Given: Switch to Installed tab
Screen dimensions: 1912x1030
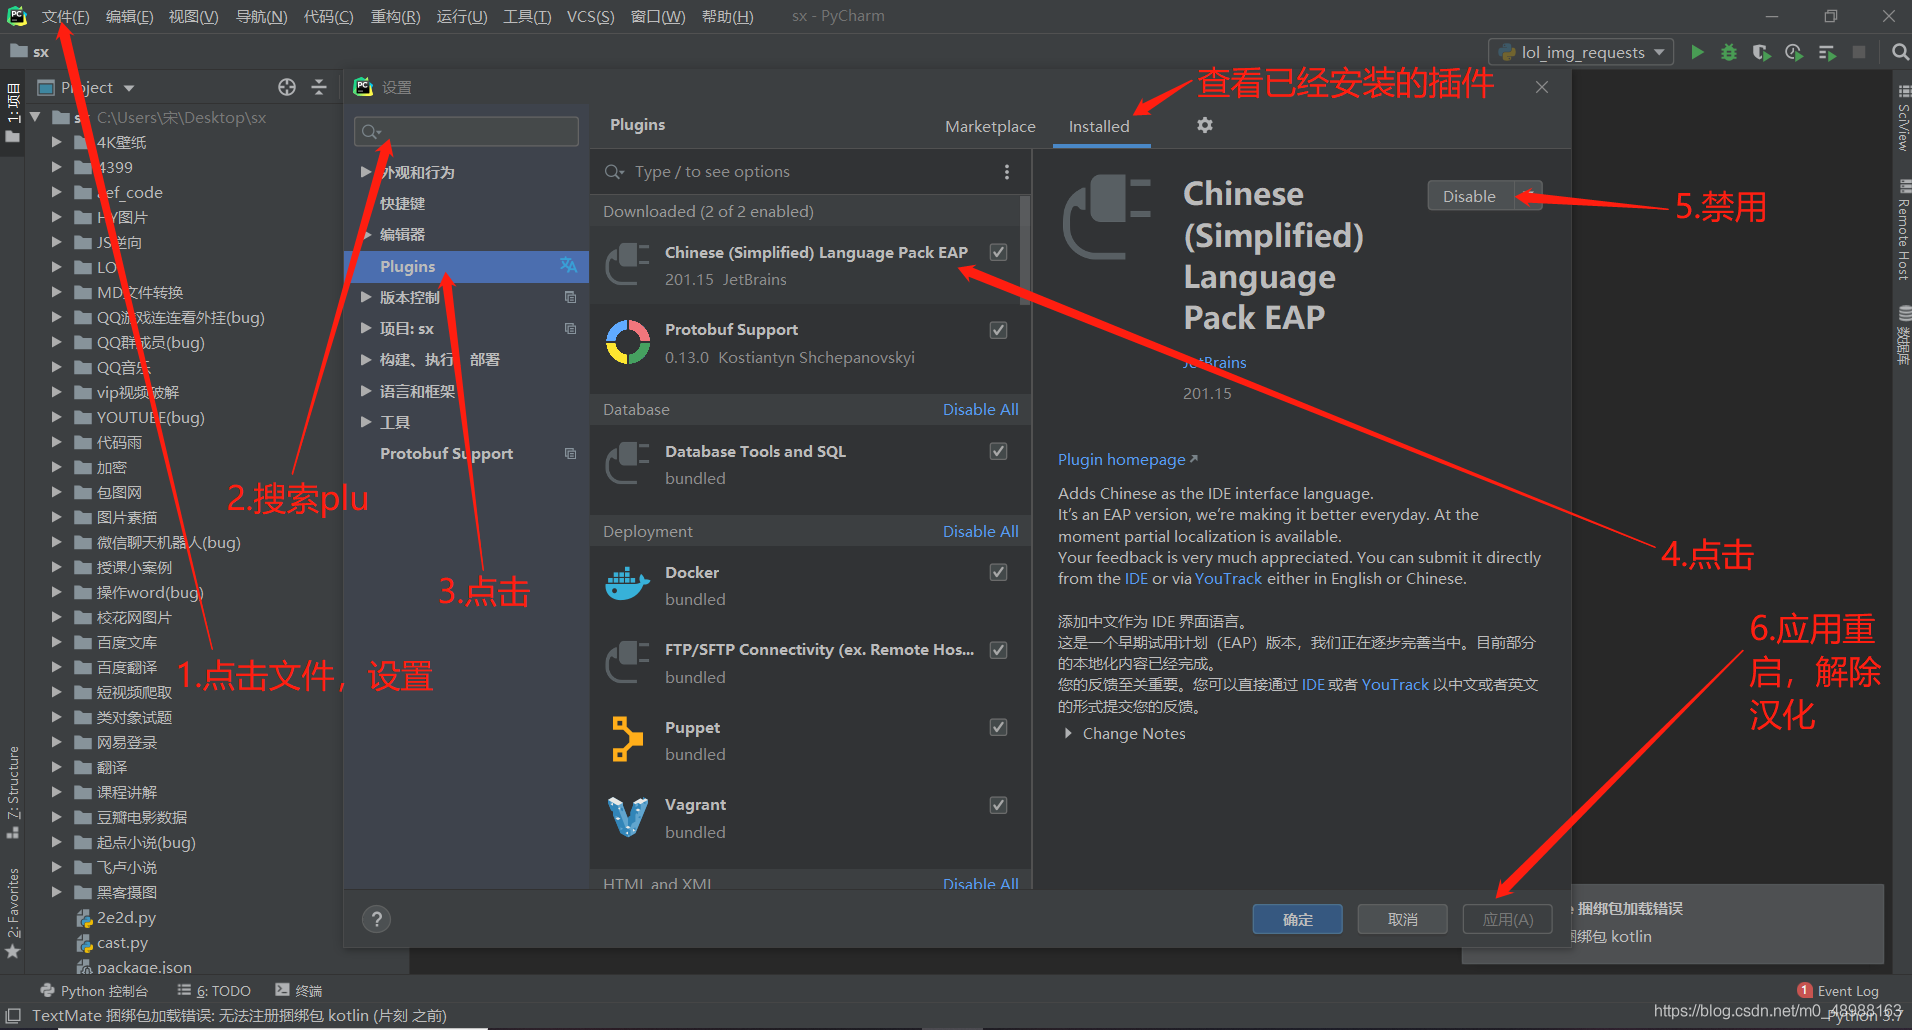Looking at the screenshot, I should coord(1099,126).
